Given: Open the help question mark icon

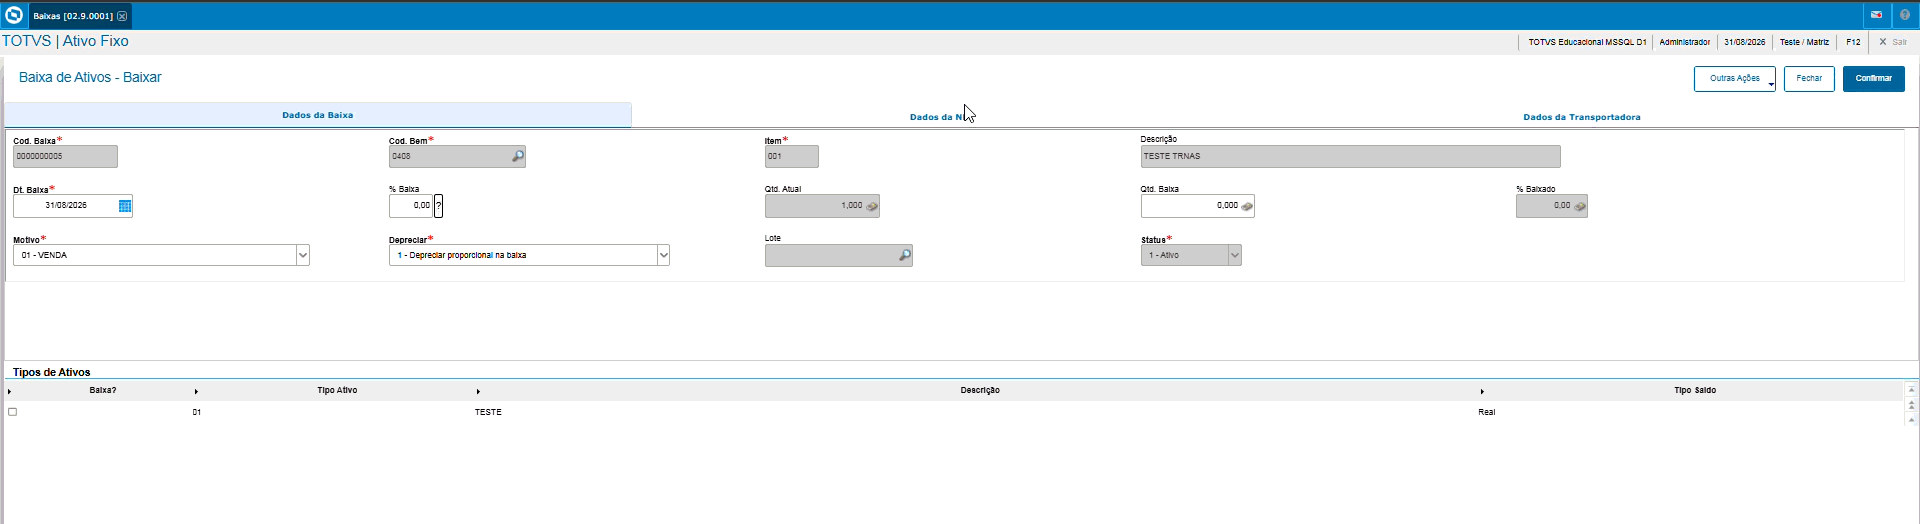Looking at the screenshot, I should 1904,15.
